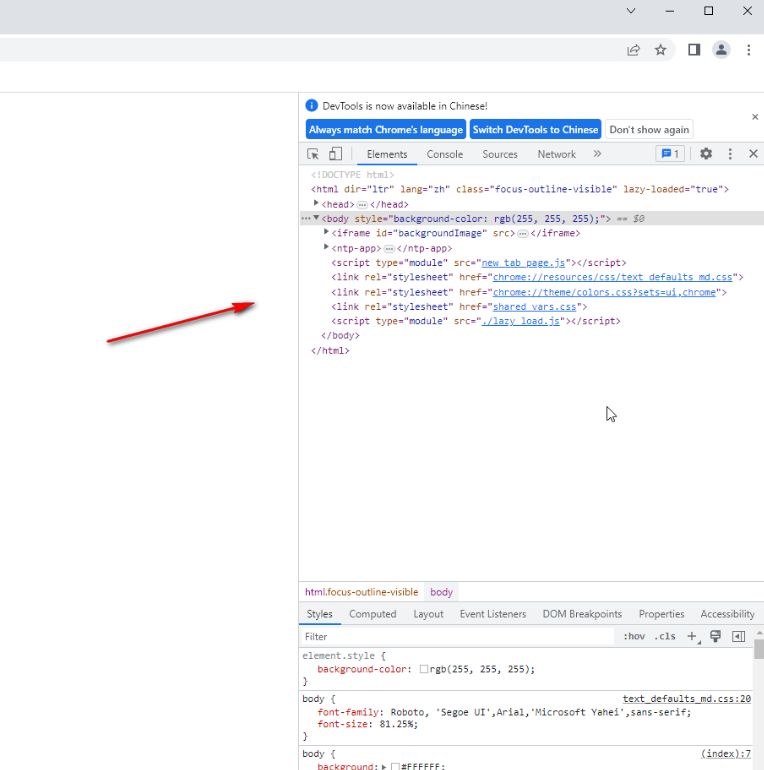Toggle the .cls element classes panel

click(x=665, y=636)
